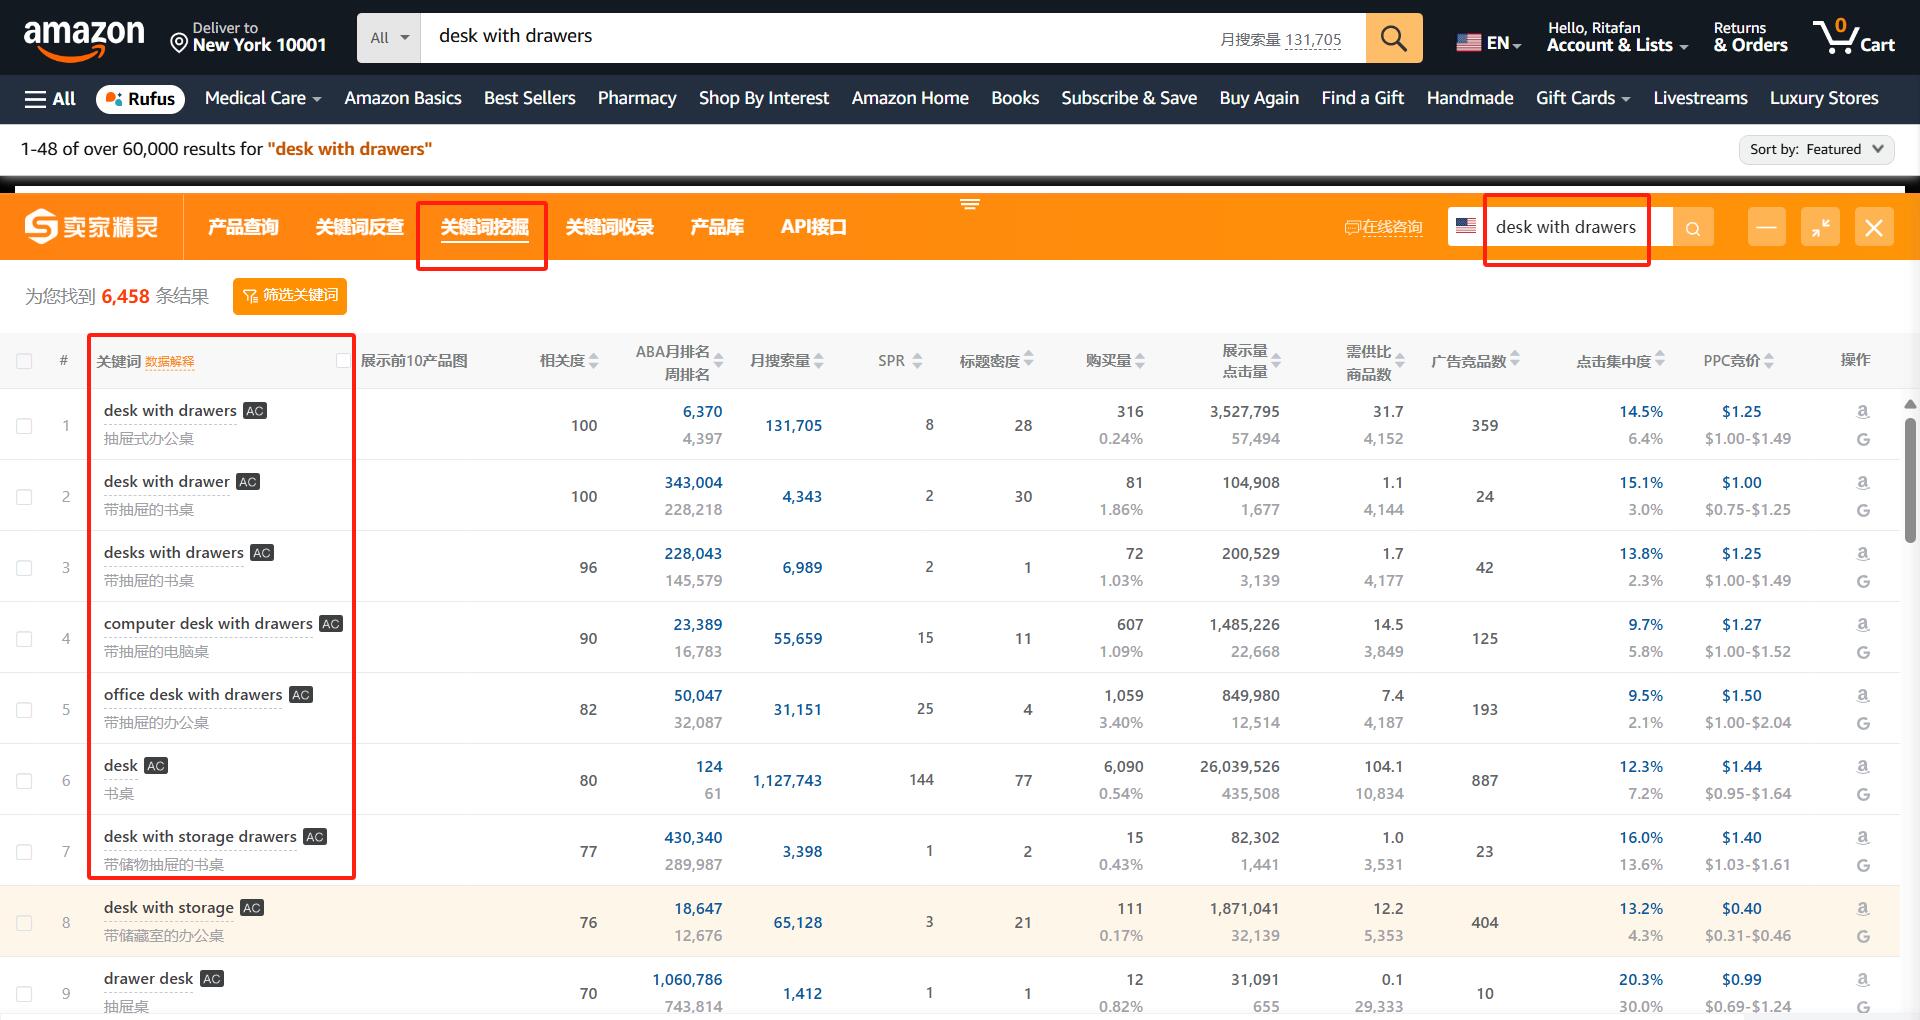Open the All departments search dropdown
This screenshot has height=1020, width=1920.
pyautogui.click(x=389, y=38)
